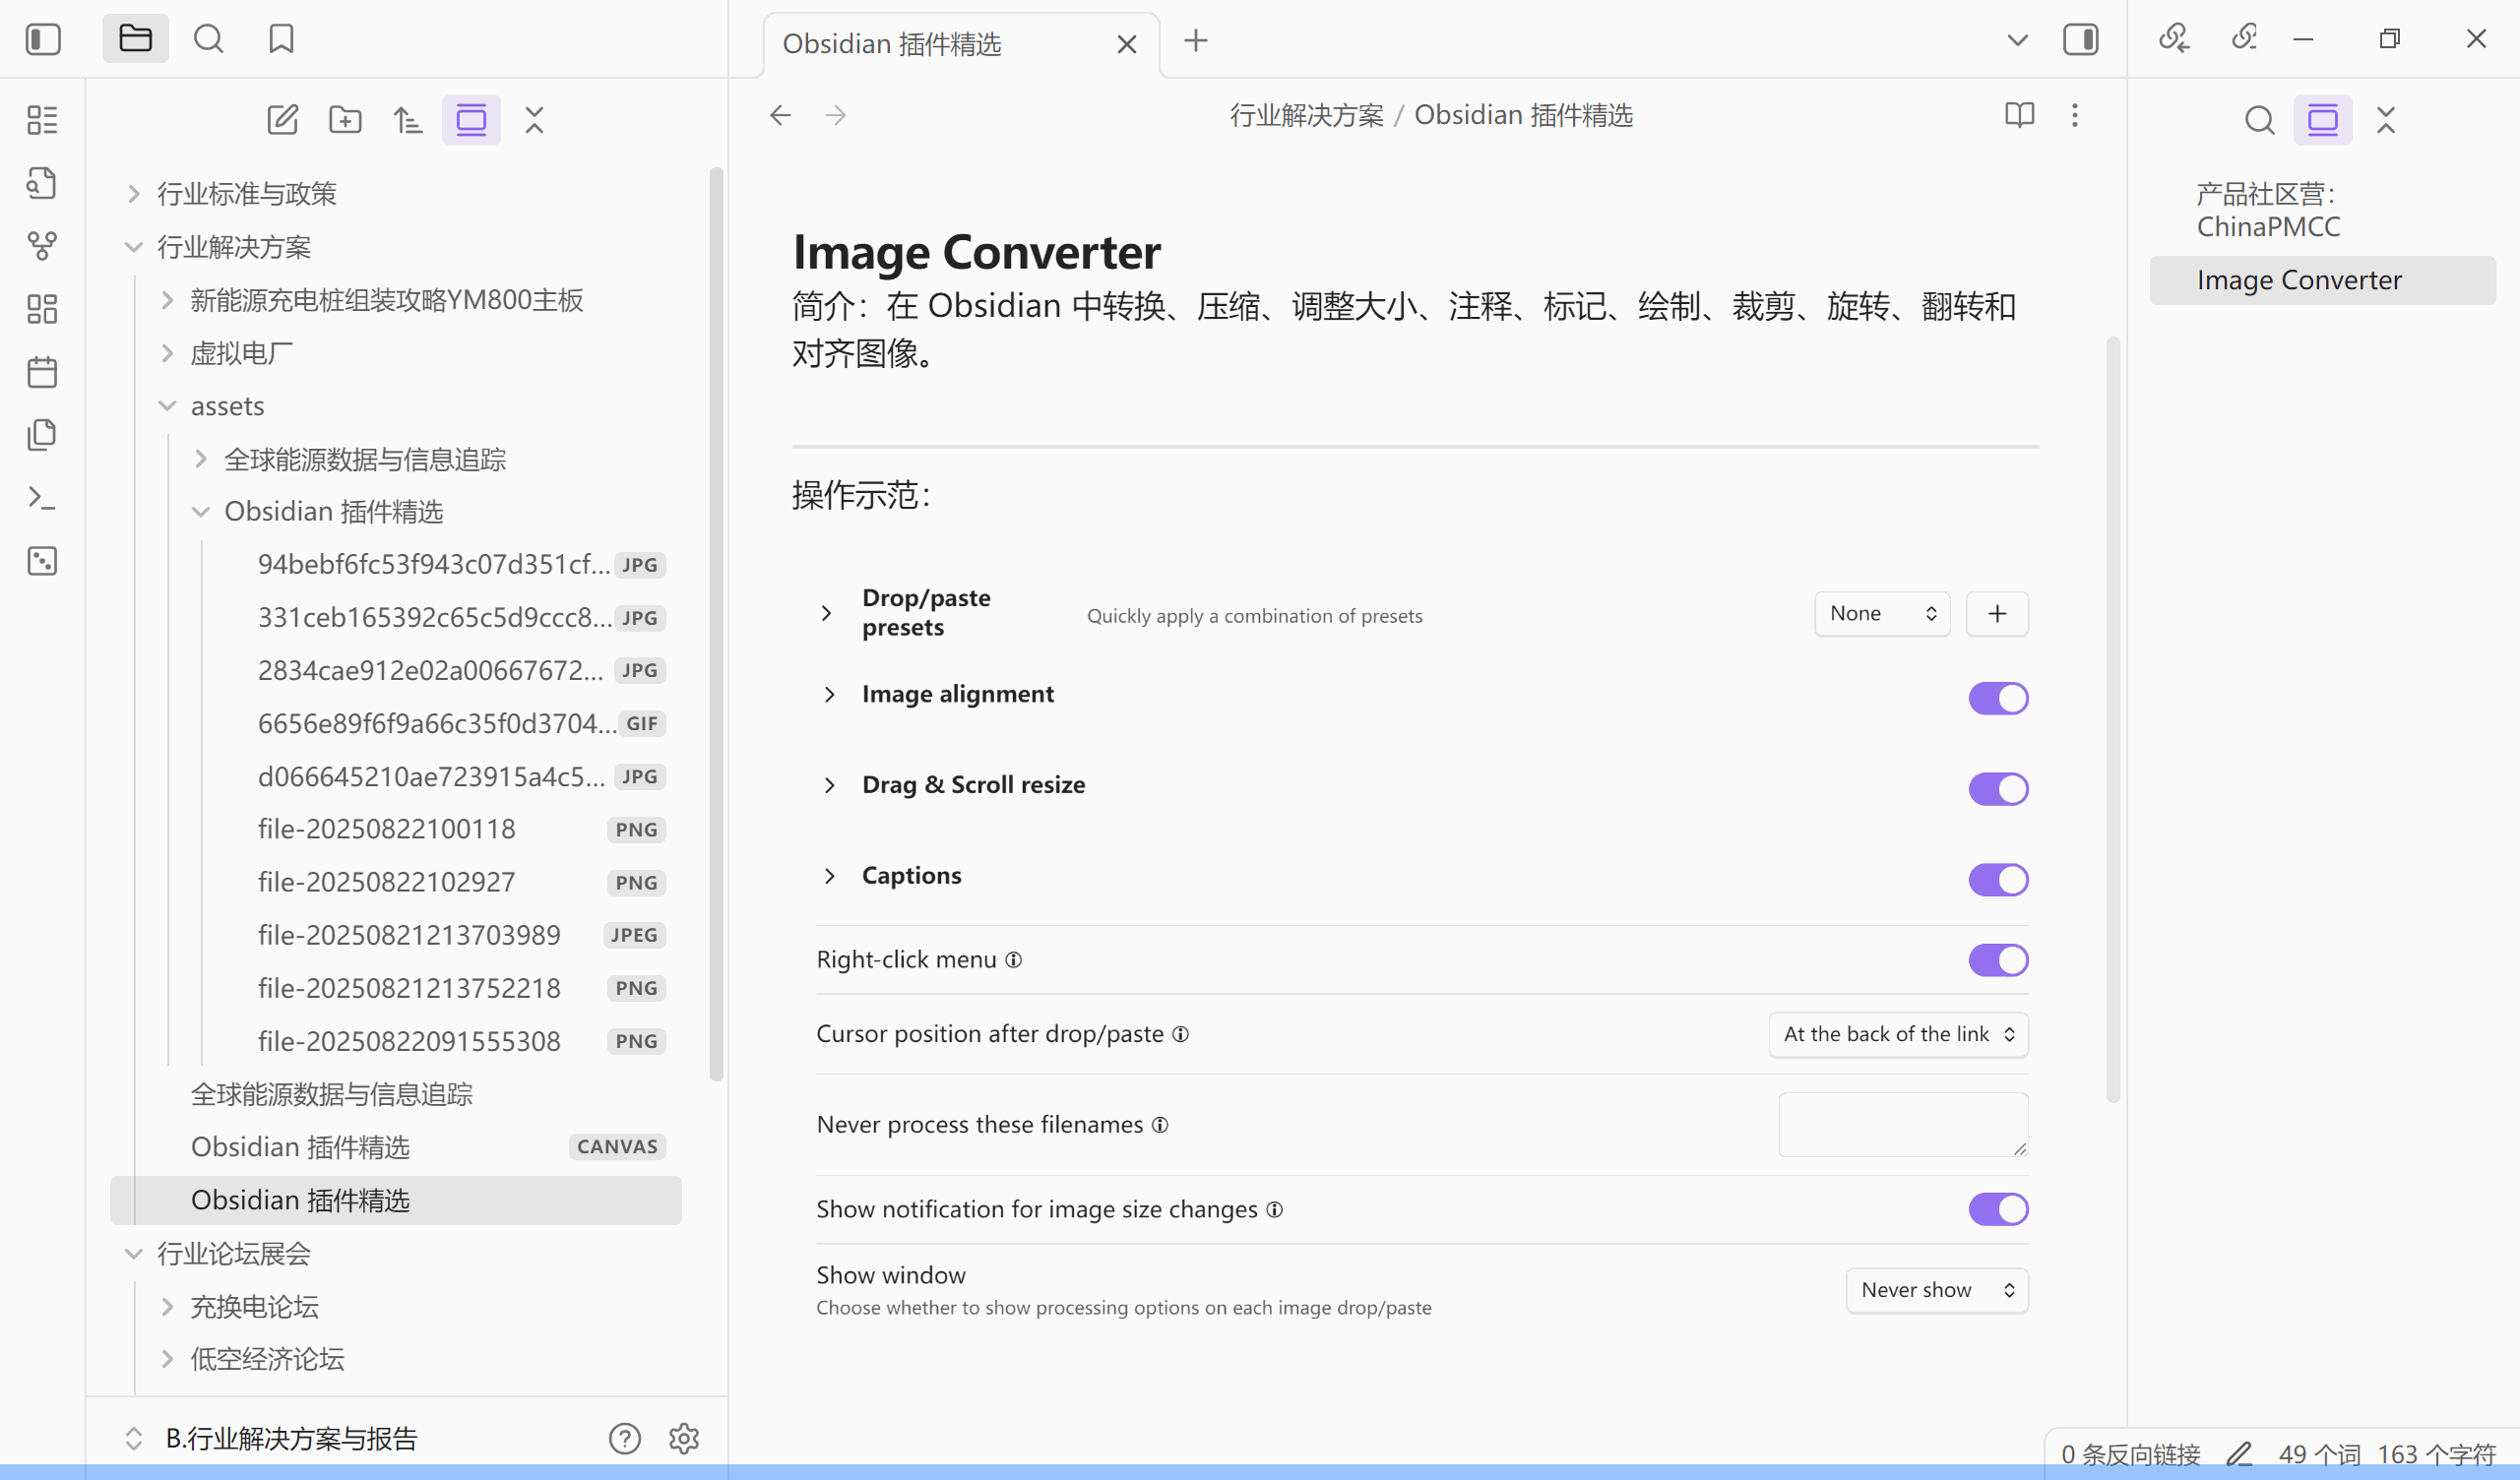This screenshot has height=1480, width=2520.
Task: Open the calendar plugin icon
Action: [x=42, y=371]
